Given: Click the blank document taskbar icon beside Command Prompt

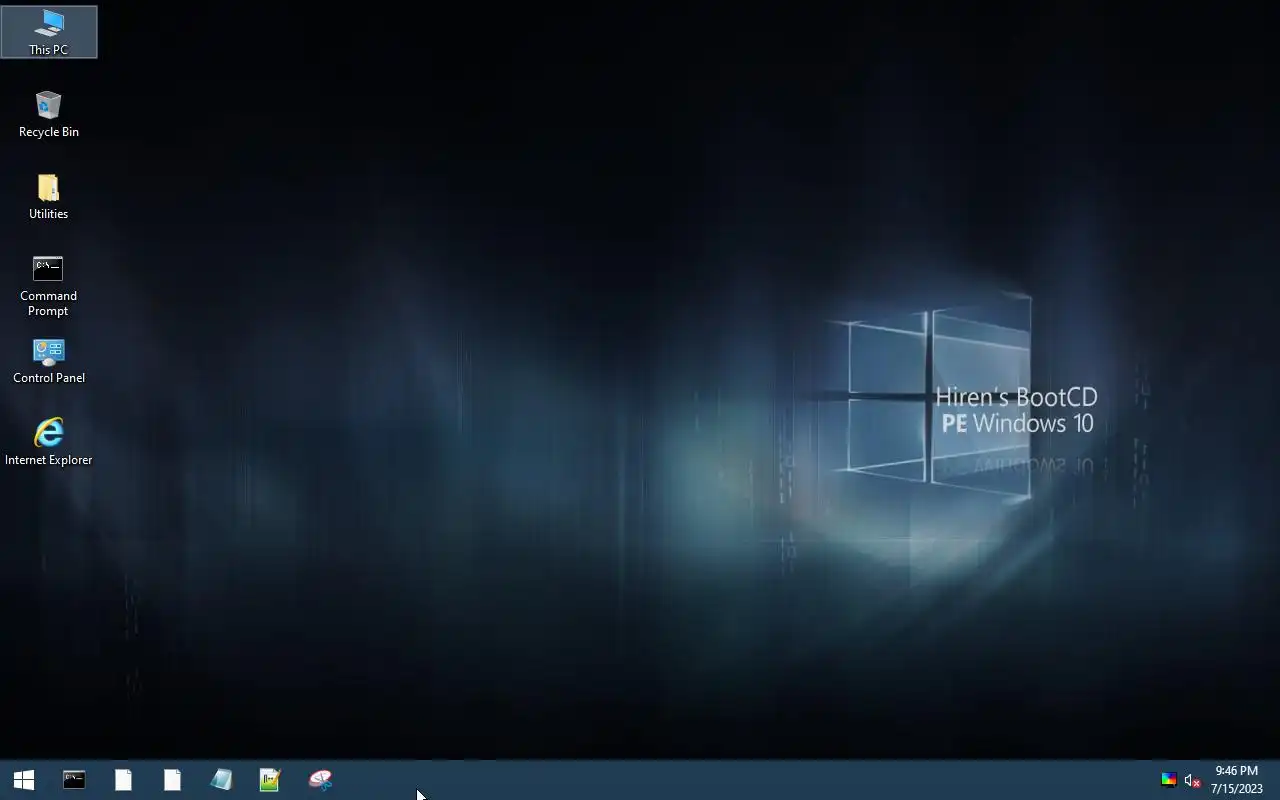Looking at the screenshot, I should pos(123,780).
